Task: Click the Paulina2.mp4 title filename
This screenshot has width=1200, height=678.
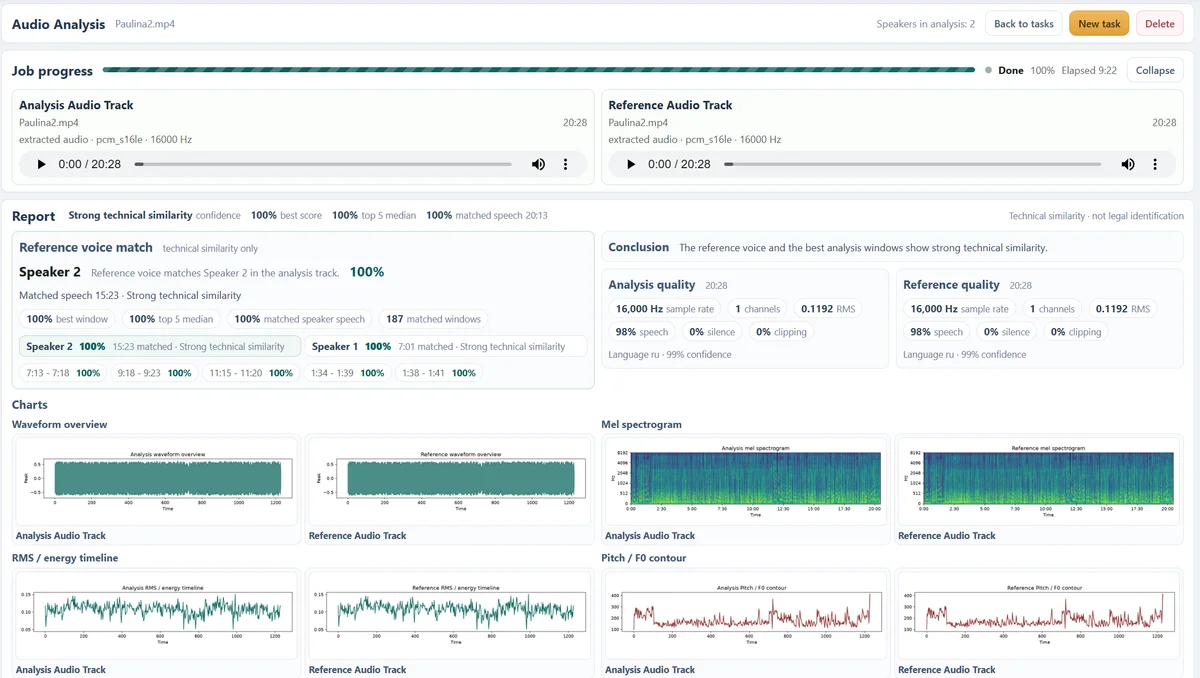Action: coord(145,24)
